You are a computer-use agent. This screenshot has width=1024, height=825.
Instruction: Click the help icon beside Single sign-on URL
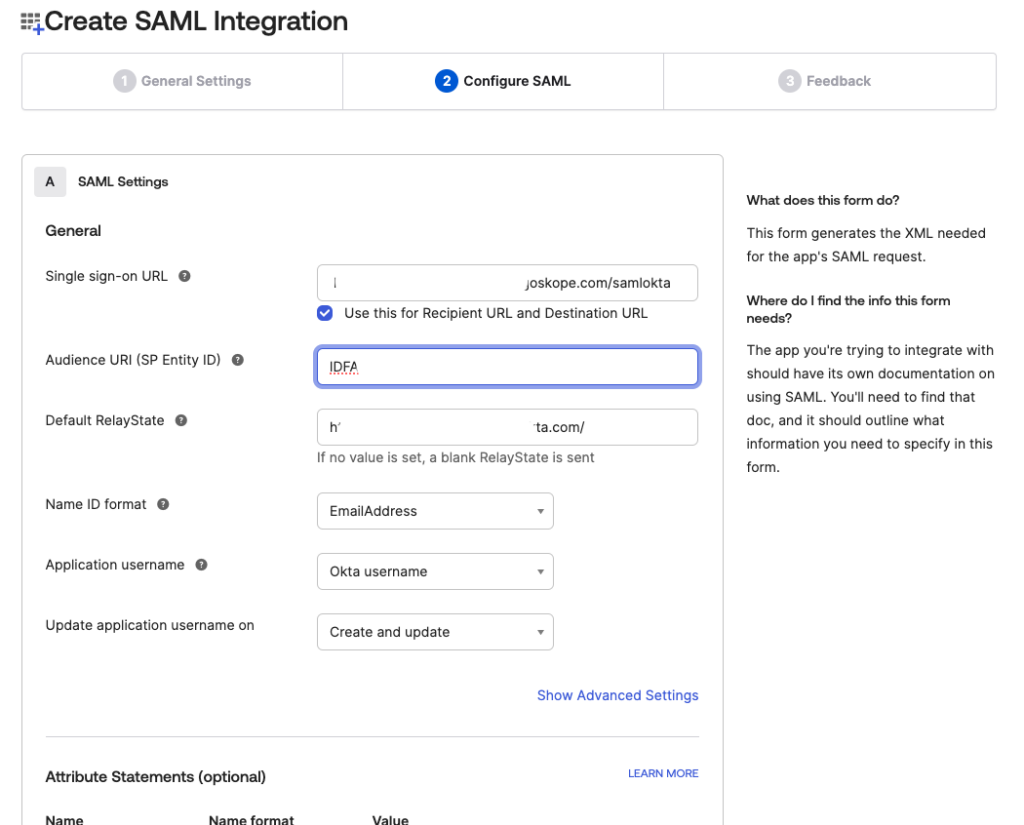pyautogui.click(x=183, y=275)
